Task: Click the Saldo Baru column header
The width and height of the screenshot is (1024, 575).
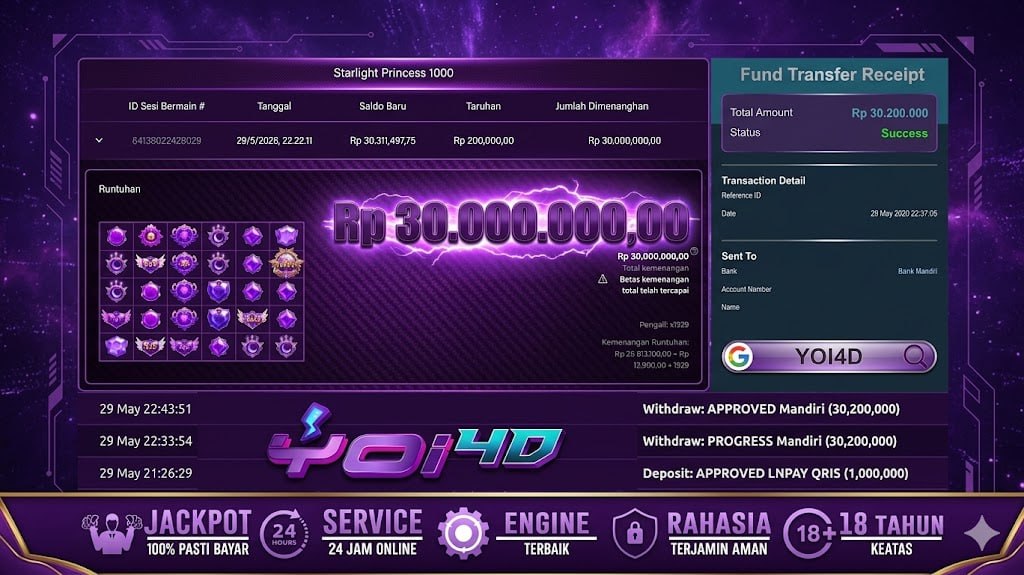Action: 383,106
